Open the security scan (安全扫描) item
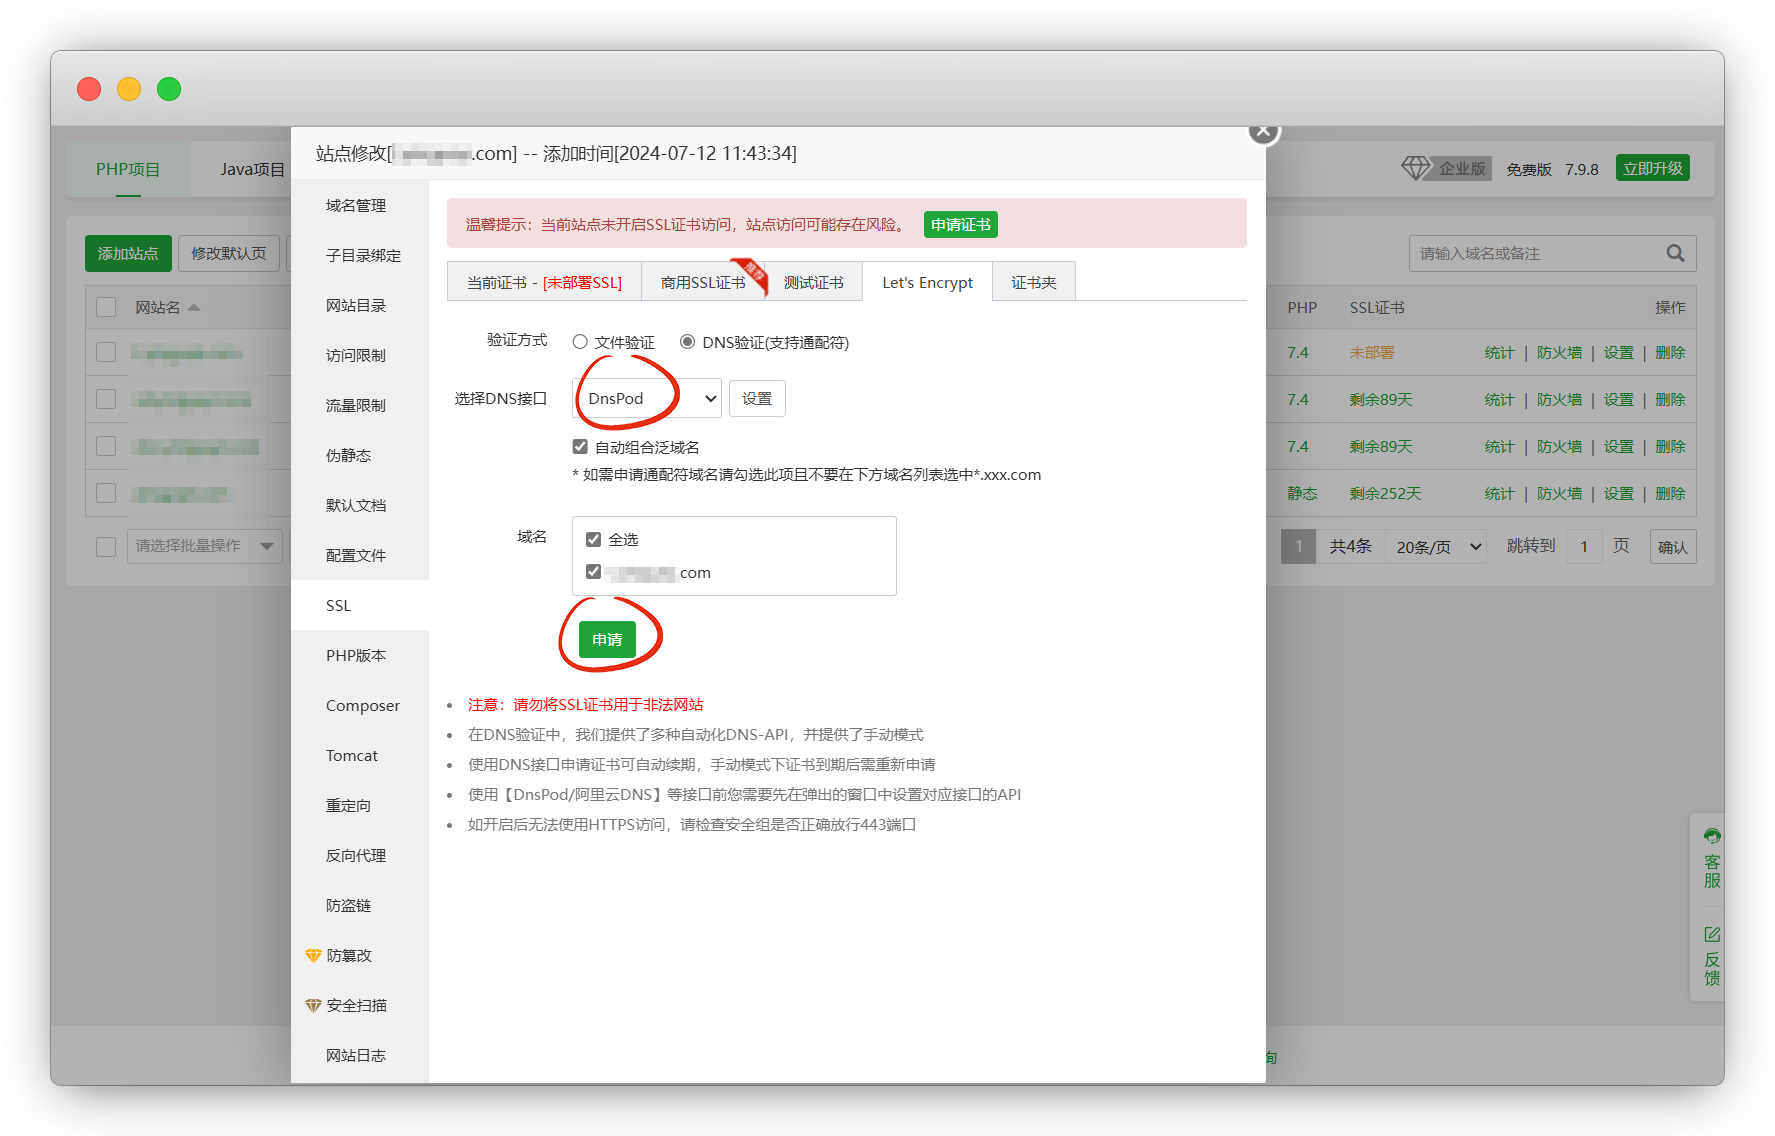Image resolution: width=1775 pixels, height=1136 pixels. pyautogui.click(x=355, y=1006)
